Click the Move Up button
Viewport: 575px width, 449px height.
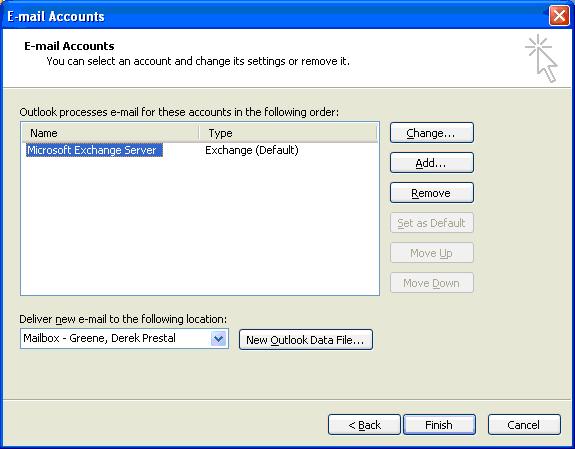coord(432,253)
